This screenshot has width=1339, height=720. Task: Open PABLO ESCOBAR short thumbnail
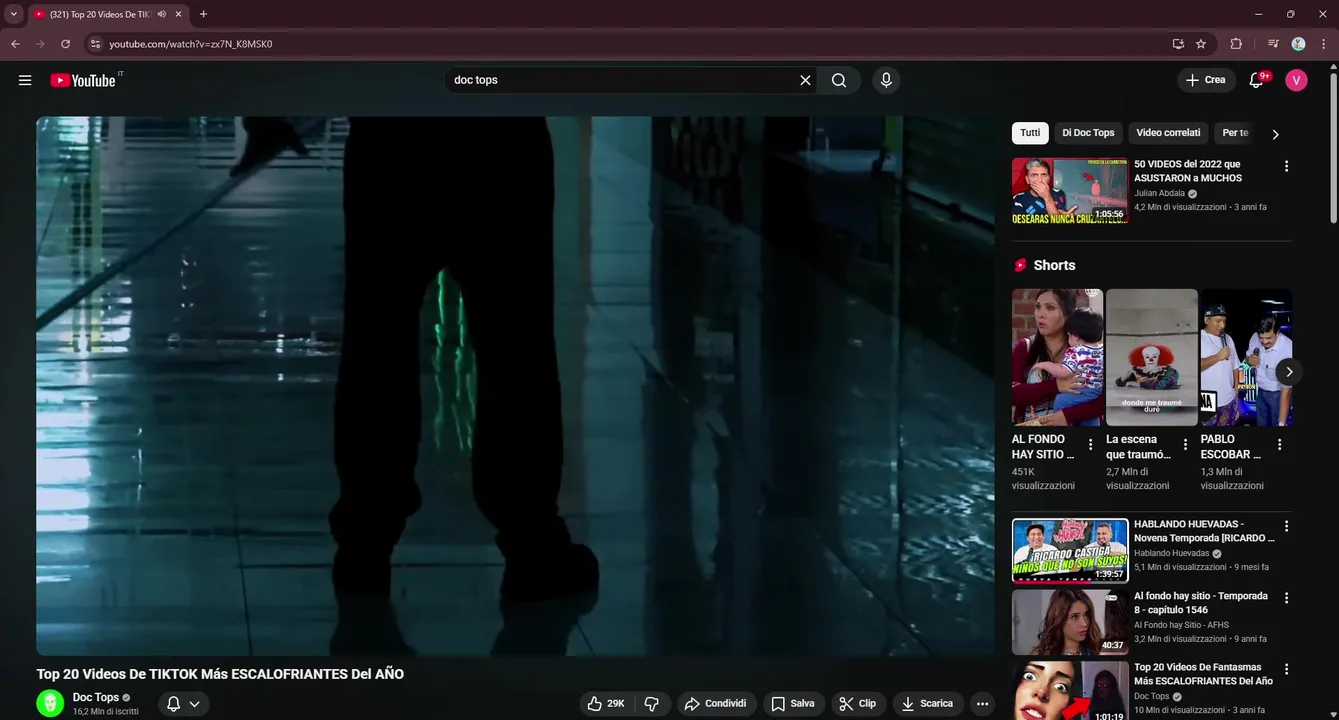pyautogui.click(x=1246, y=357)
